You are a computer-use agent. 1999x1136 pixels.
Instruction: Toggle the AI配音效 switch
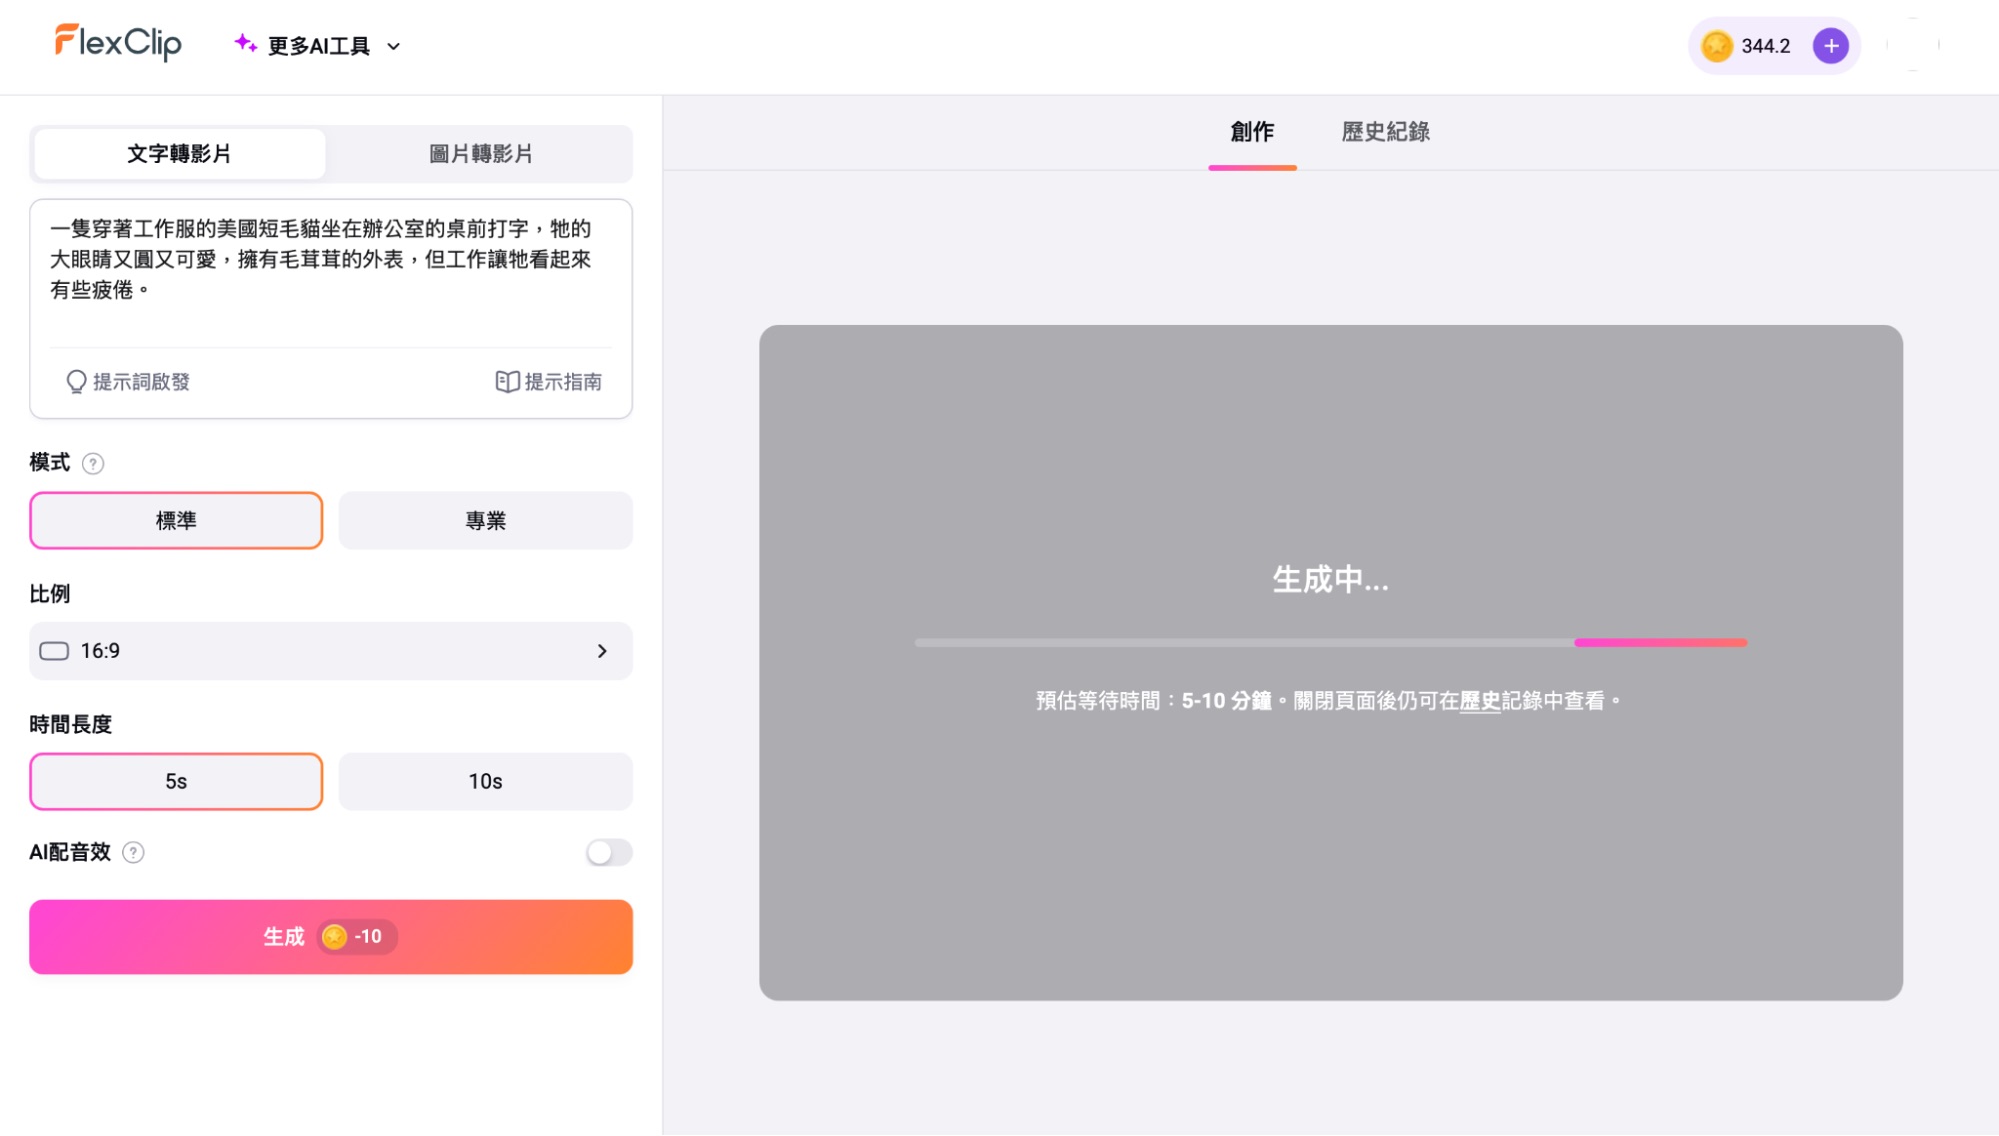[x=608, y=853]
